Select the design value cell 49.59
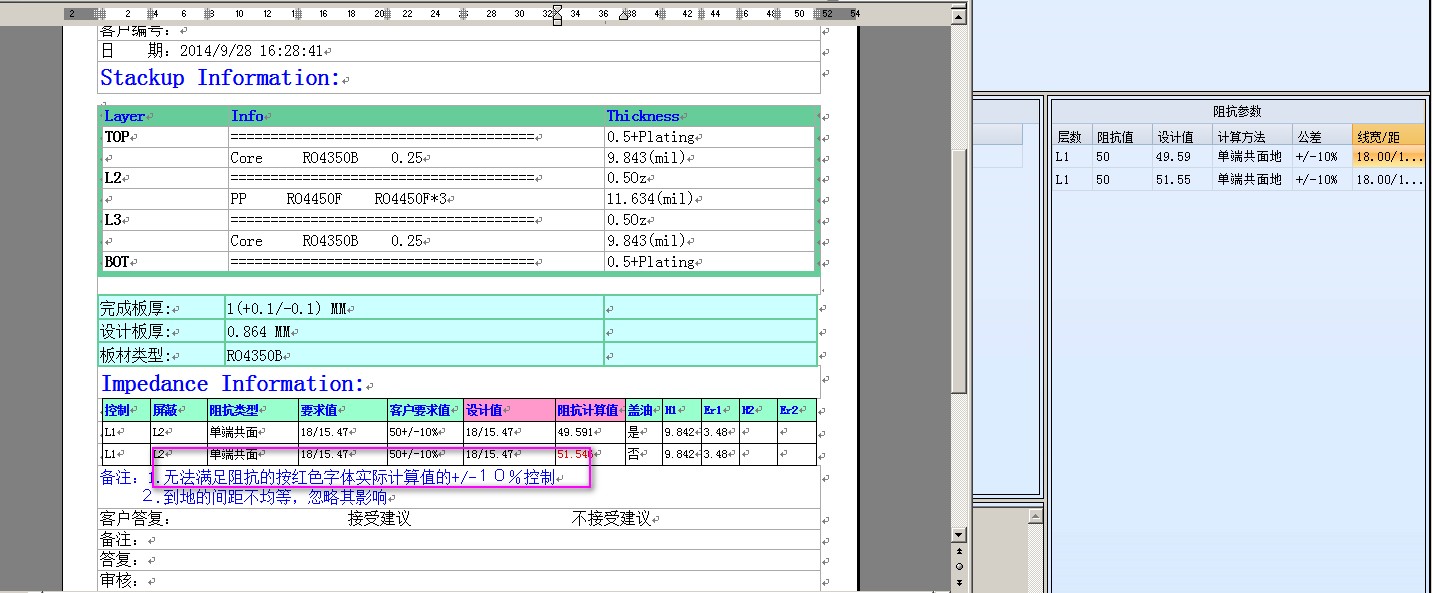Viewport: 1433px width, 593px height. click(1181, 156)
